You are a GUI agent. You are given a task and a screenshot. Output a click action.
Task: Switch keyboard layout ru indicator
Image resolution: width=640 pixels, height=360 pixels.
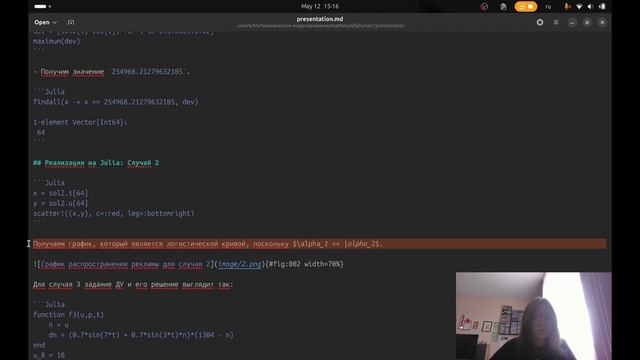[x=548, y=7]
